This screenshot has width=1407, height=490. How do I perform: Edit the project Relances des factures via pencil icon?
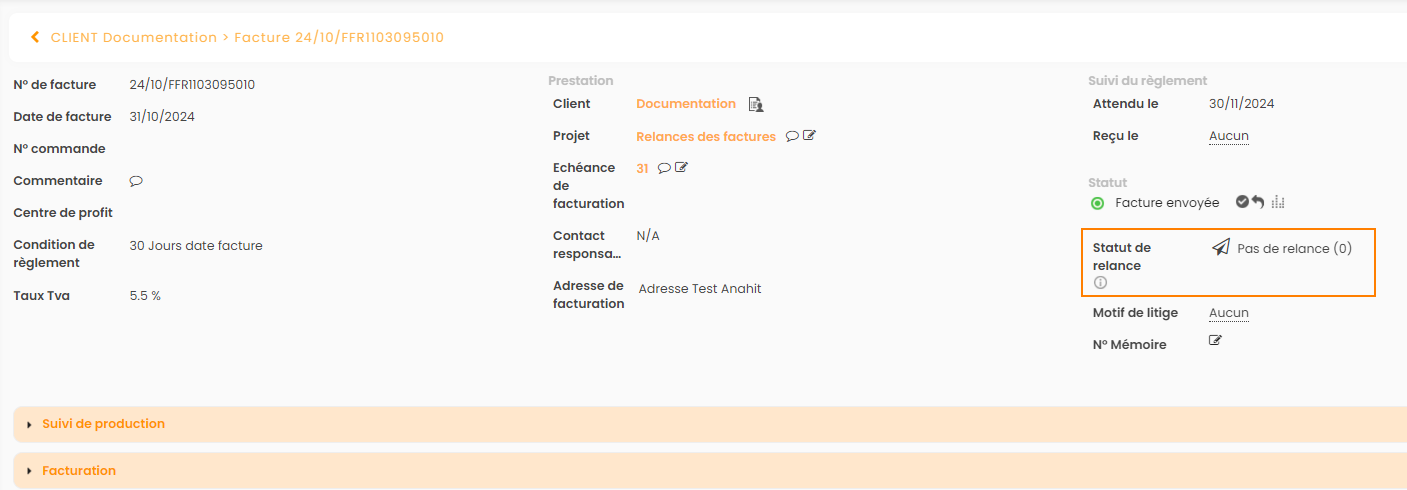[809, 136]
